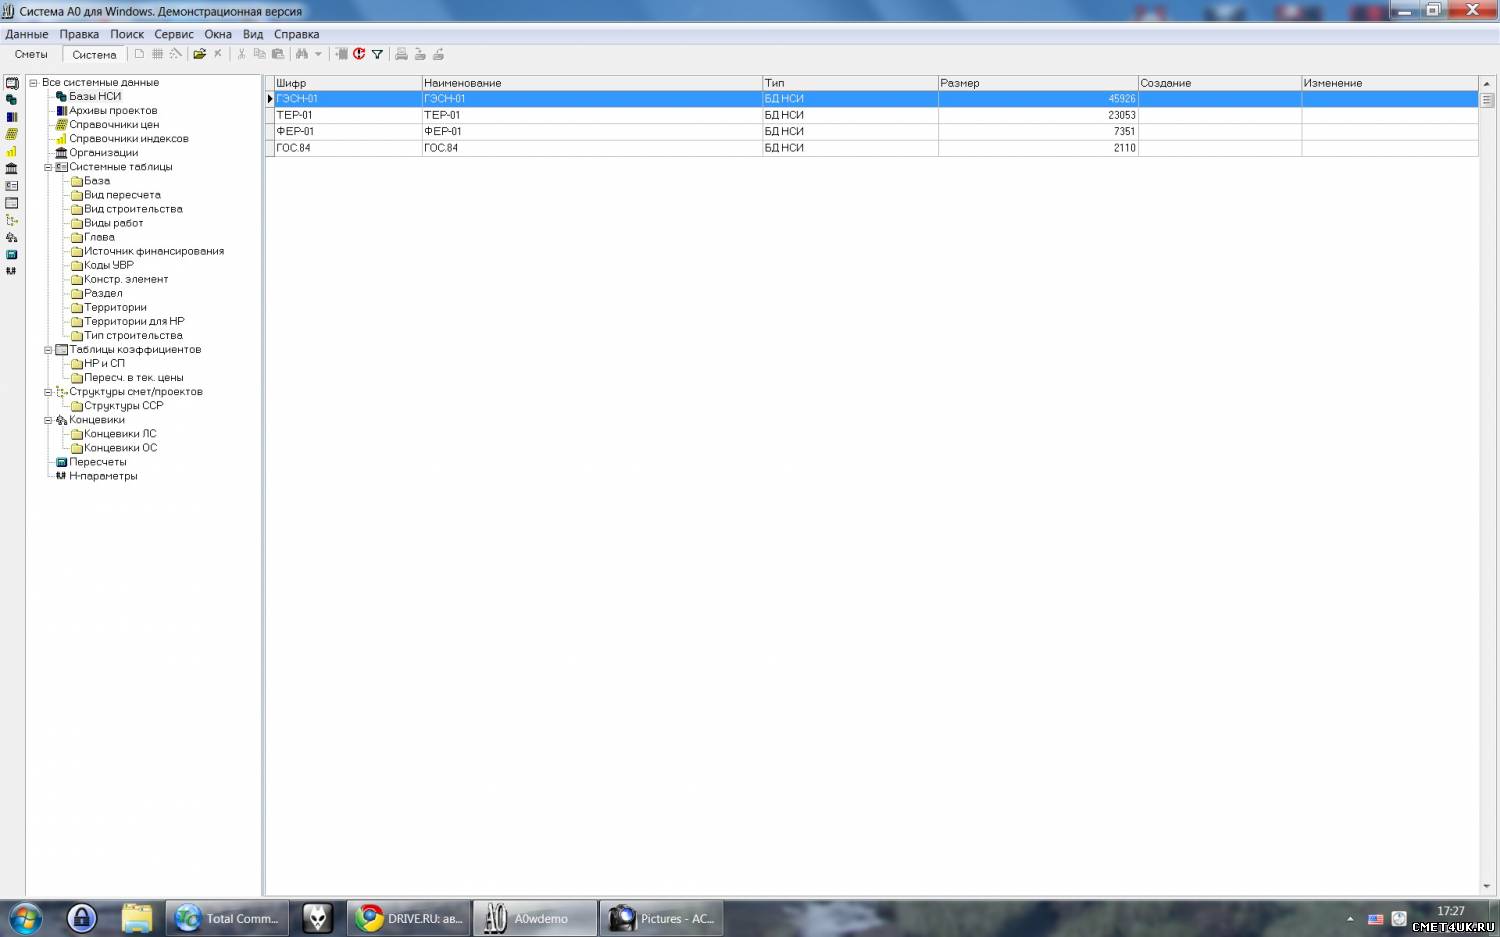Click the Н-параметры icon in the vertical icon strip
The image size is (1500, 937).
(12, 271)
